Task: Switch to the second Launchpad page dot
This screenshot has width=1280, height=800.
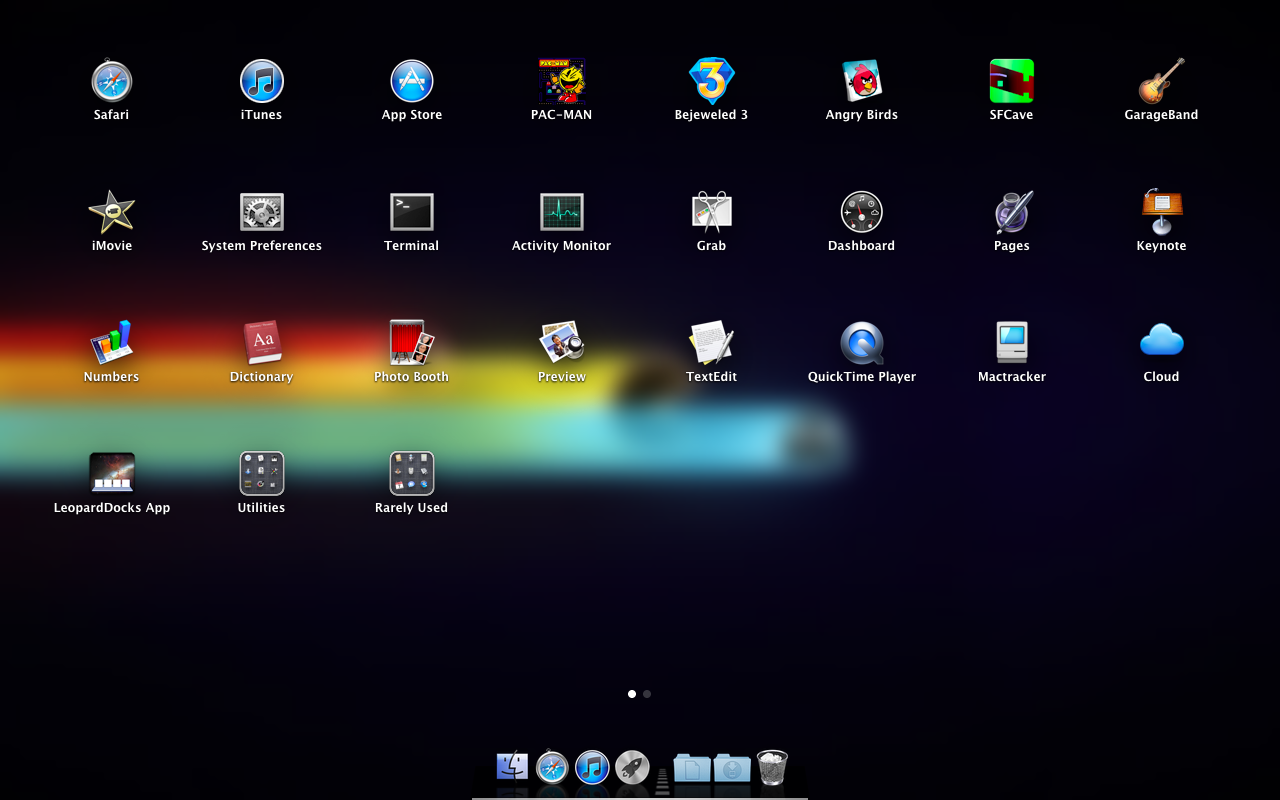Action: [647, 693]
